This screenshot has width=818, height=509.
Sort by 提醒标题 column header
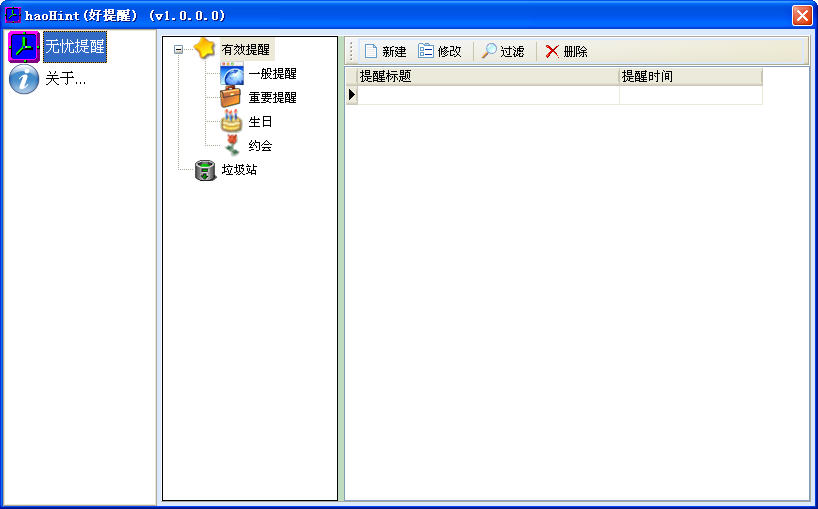(x=488, y=77)
